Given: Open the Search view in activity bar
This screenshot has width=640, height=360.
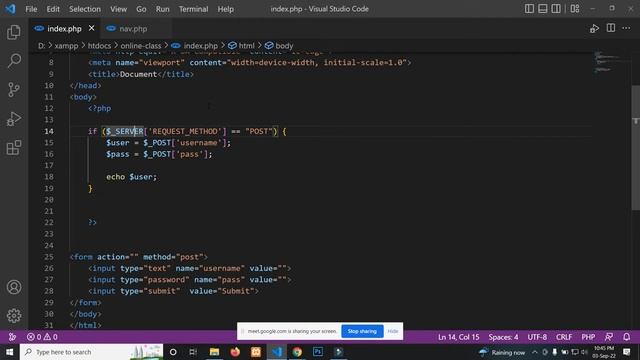Looking at the screenshot, I should click(14, 61).
